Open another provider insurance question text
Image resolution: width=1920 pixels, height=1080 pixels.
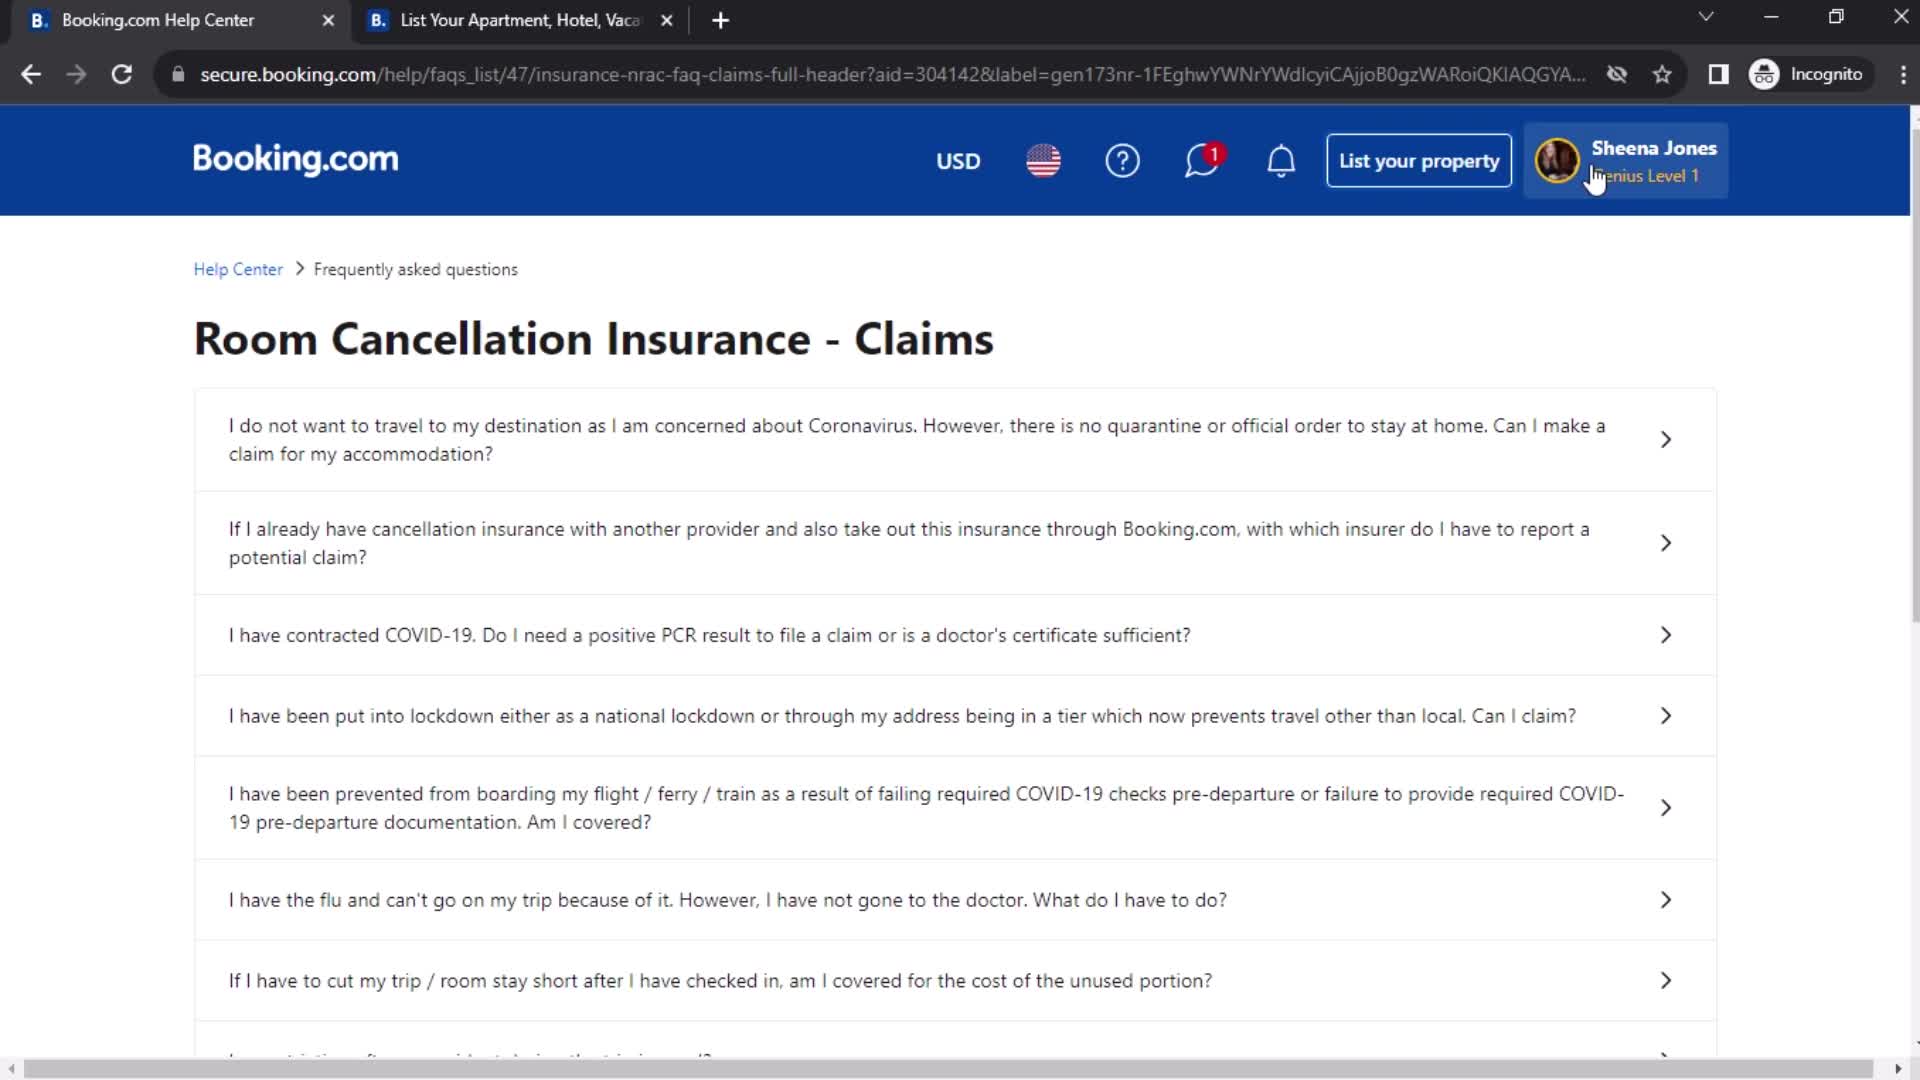coord(909,543)
